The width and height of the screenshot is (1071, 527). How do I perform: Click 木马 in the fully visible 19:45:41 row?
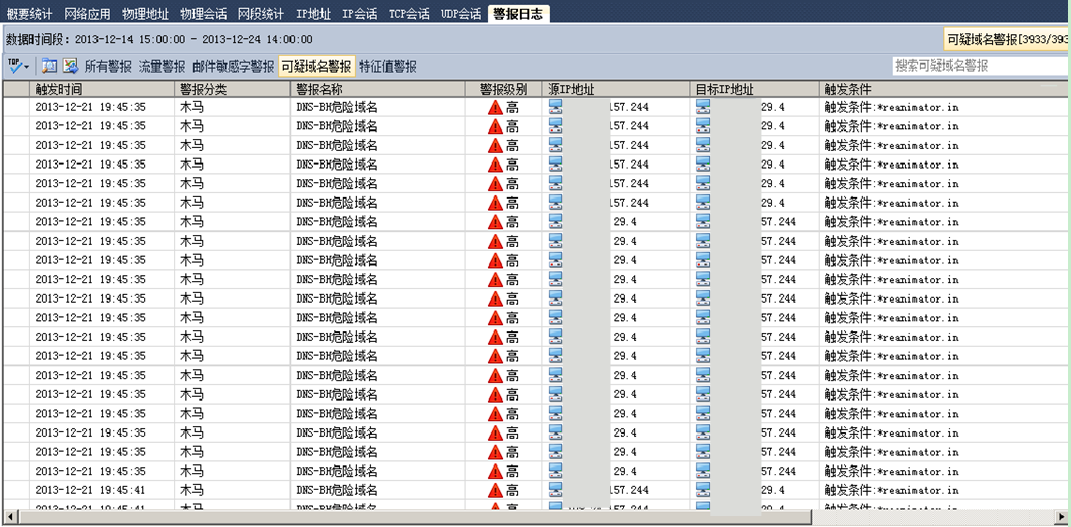click(x=192, y=489)
